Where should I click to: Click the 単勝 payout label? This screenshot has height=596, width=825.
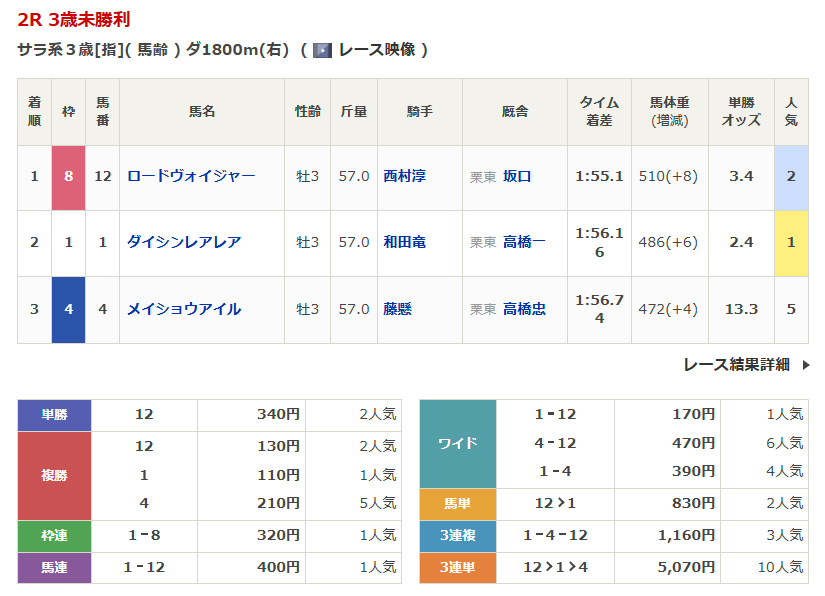(x=54, y=415)
